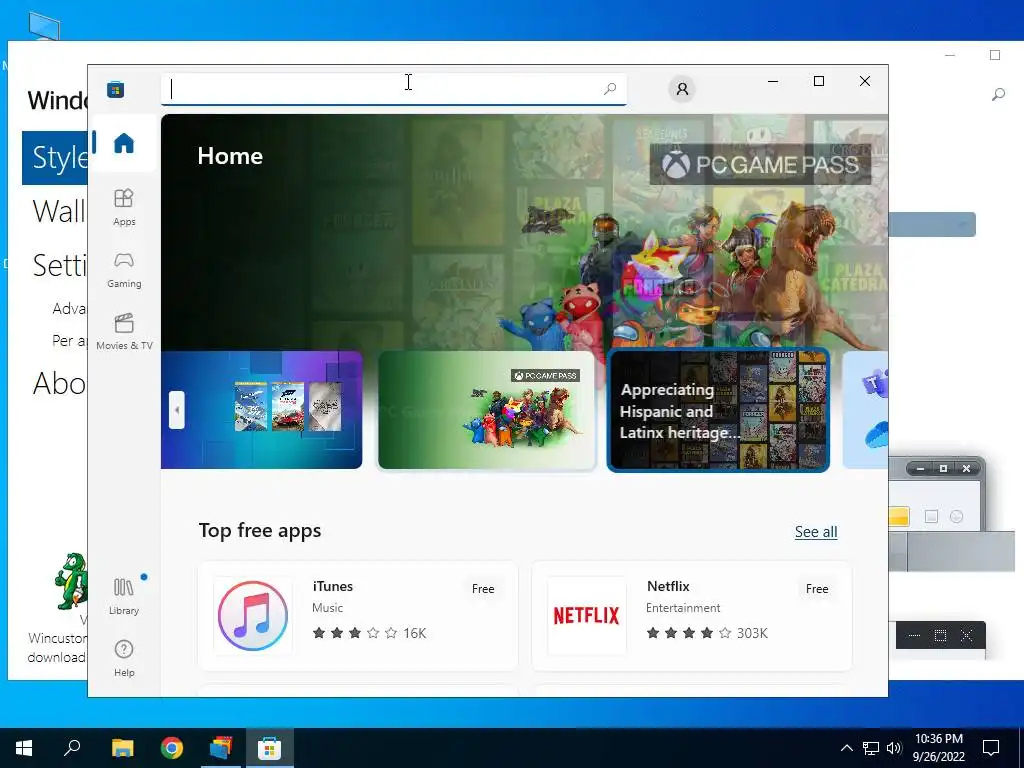Open the user account profile icon
1024x768 pixels.
[x=682, y=89]
